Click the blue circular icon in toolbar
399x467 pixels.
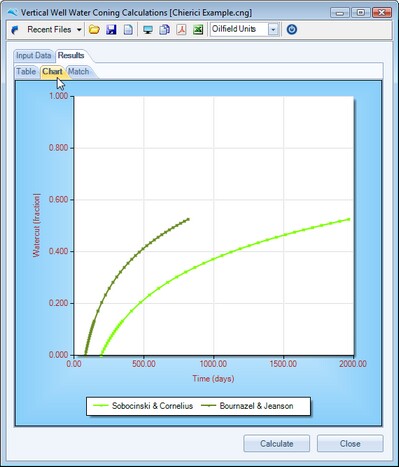(292, 30)
